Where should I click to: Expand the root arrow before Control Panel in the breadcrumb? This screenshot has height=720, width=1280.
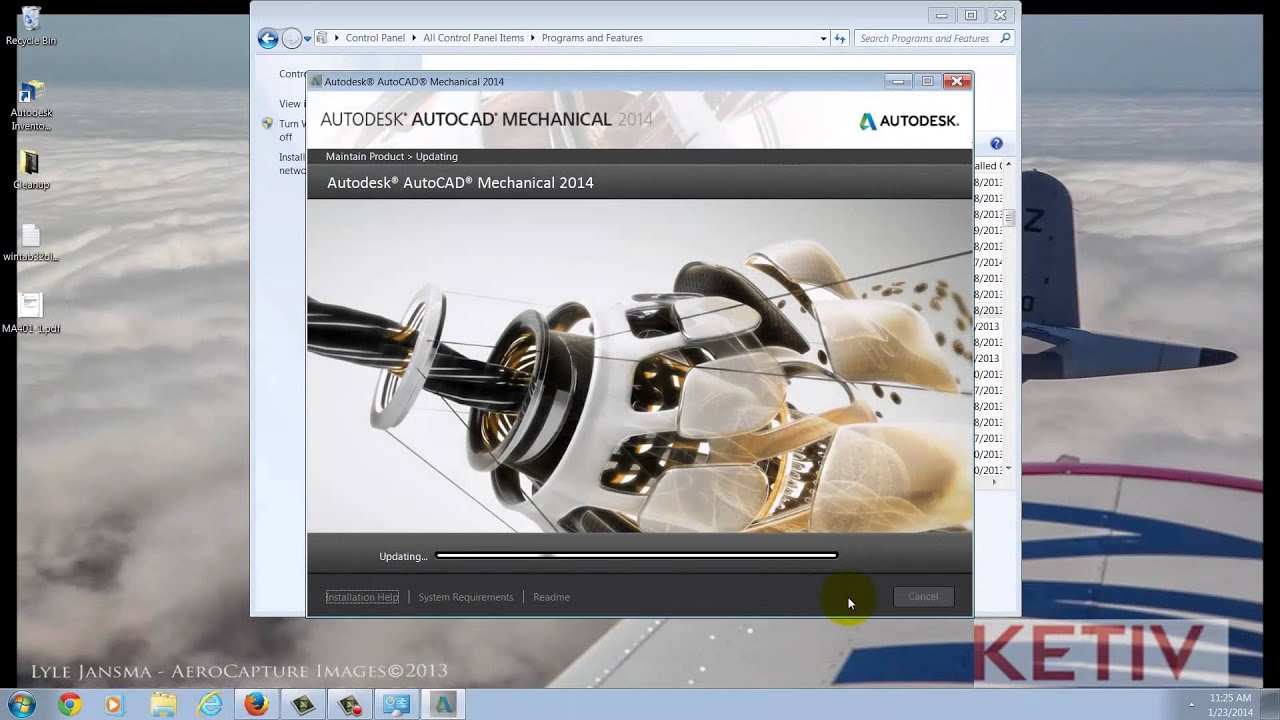(337, 38)
